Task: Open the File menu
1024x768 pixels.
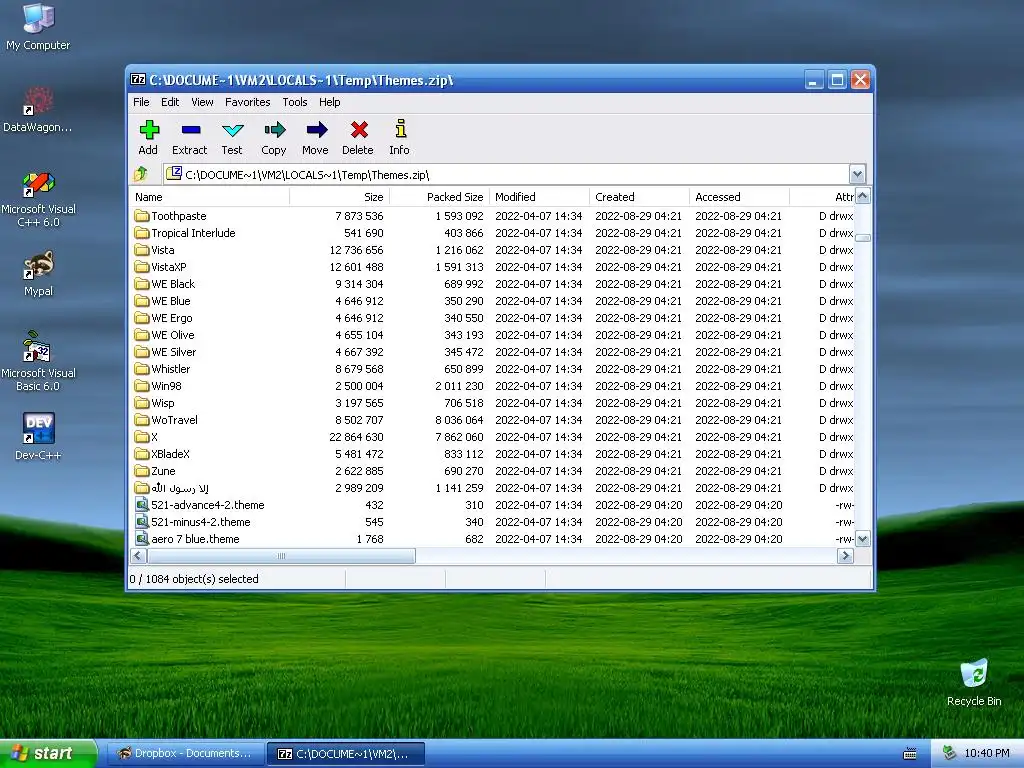Action: coord(141,102)
